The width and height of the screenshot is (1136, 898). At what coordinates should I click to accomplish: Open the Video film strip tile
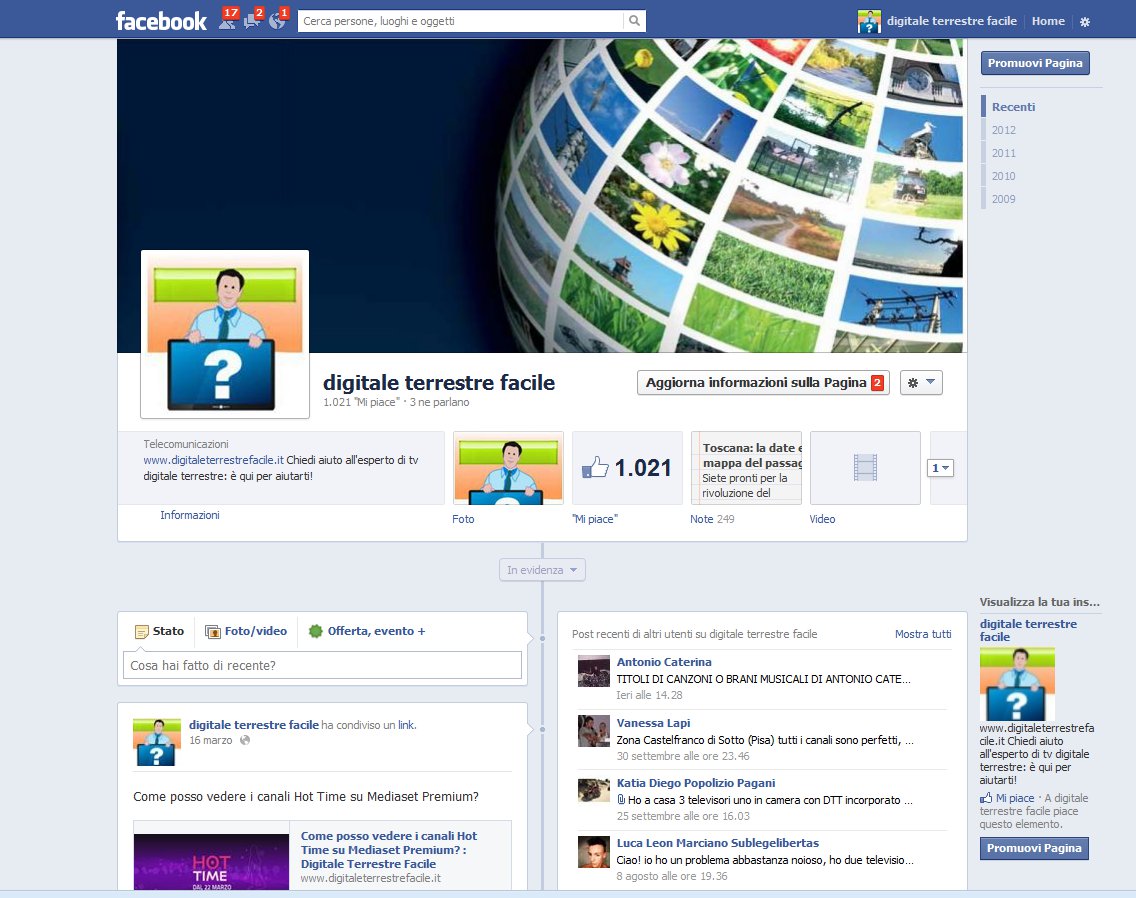pos(865,467)
